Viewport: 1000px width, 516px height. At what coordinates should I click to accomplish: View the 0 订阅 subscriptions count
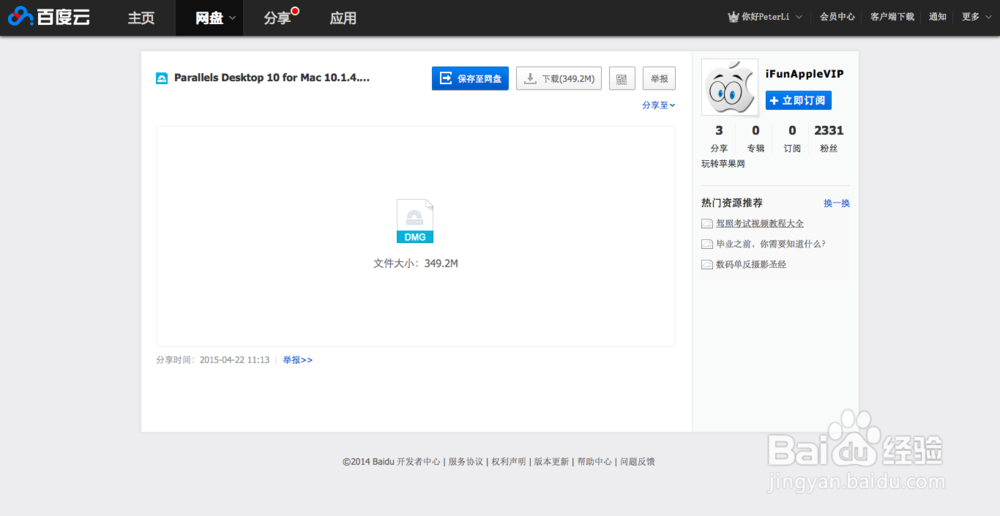[x=792, y=138]
